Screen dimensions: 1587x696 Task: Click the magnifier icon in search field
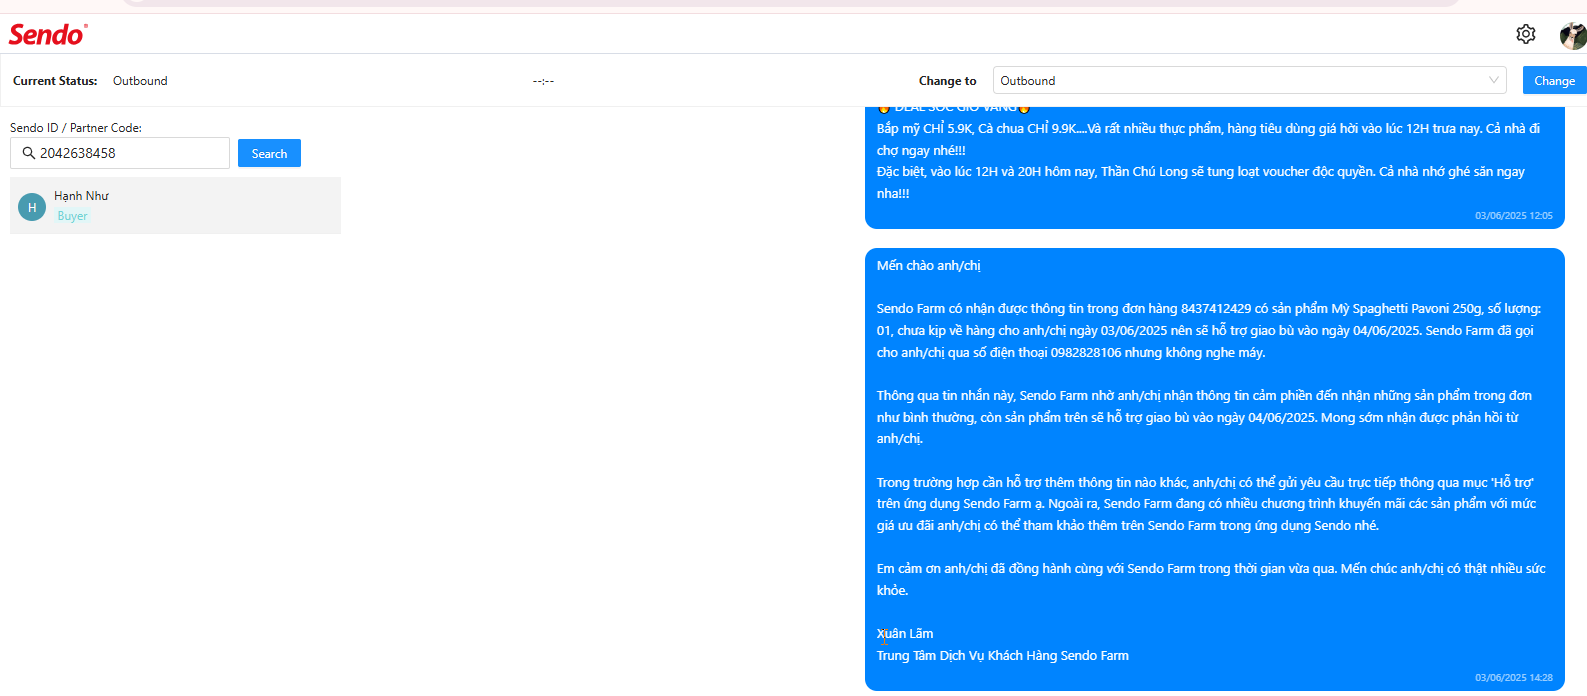[x=29, y=153]
